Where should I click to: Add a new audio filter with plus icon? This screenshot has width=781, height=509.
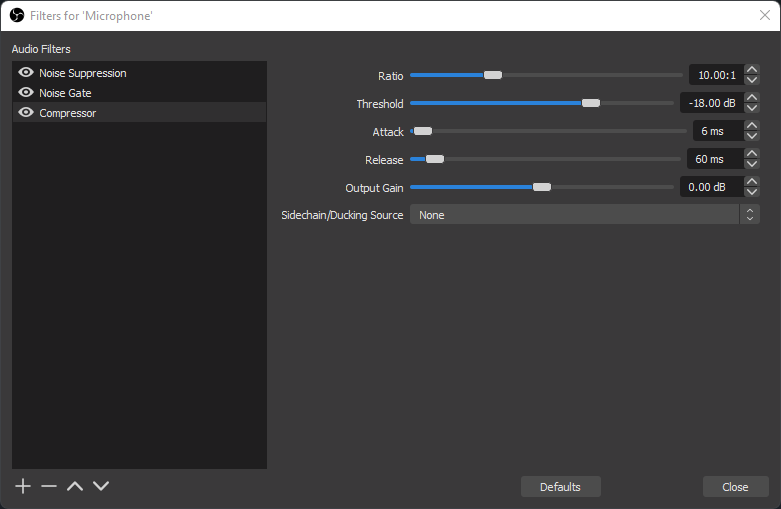pos(23,486)
